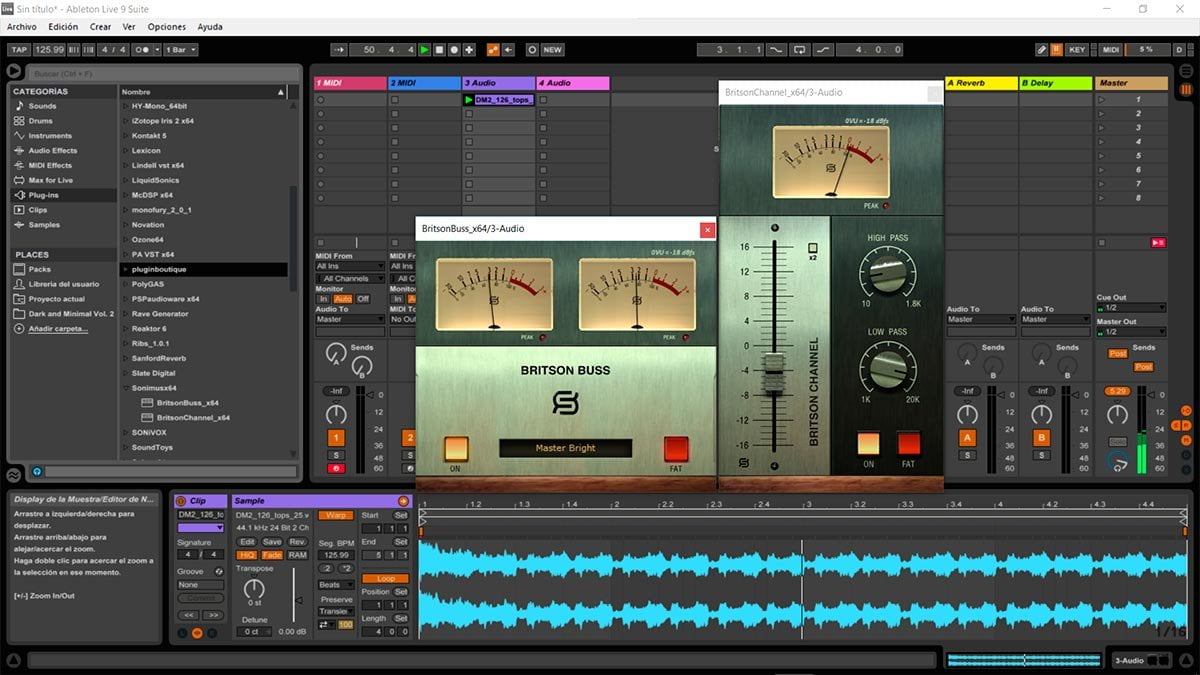Open the Ayuda menu
1200x675 pixels.
tap(210, 27)
